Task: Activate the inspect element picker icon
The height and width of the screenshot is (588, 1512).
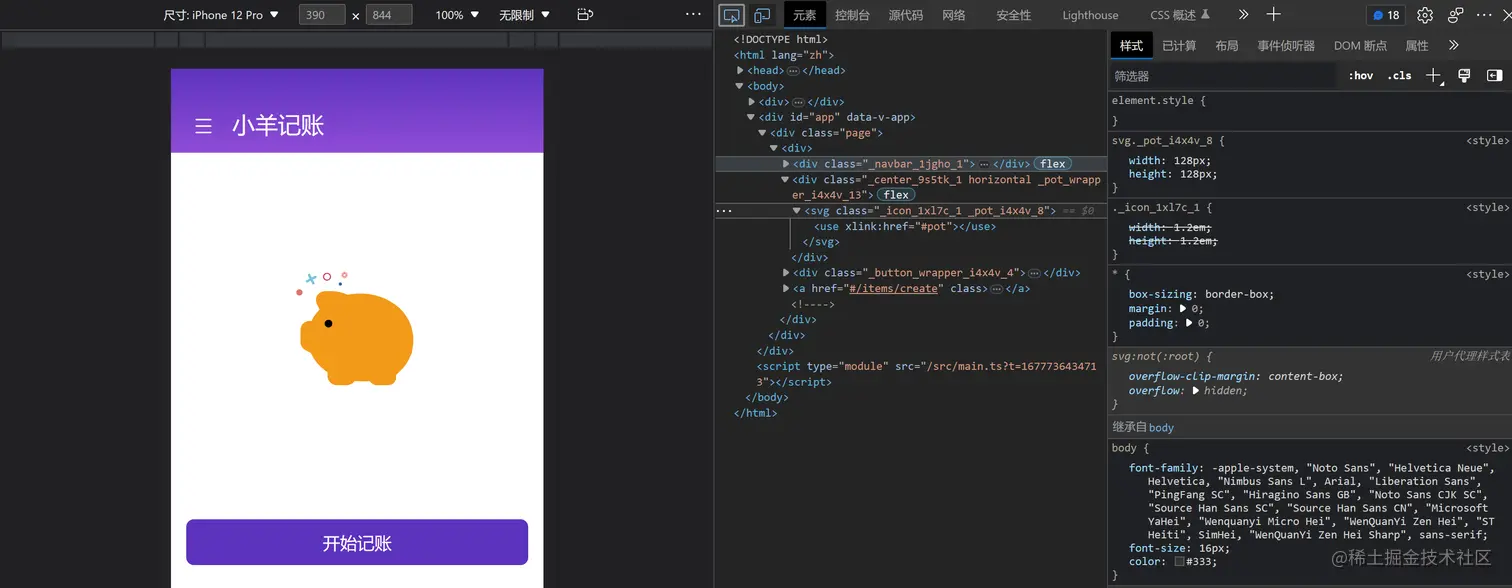Action: tap(732, 15)
